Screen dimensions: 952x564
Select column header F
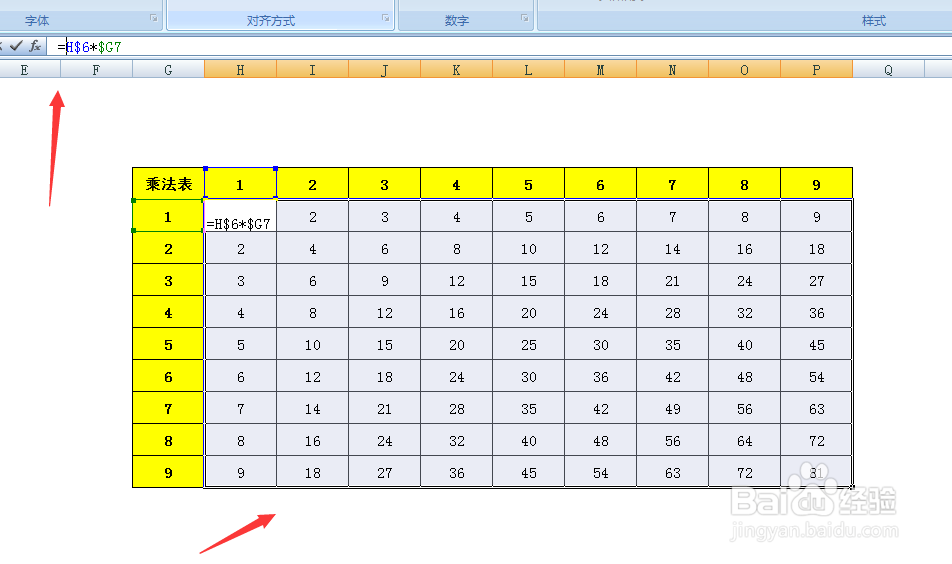click(96, 70)
